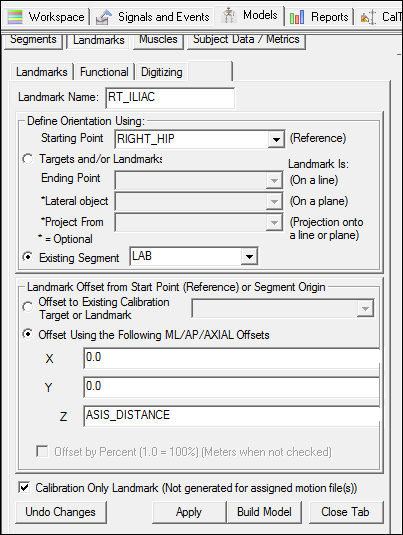The height and width of the screenshot is (535, 403).
Task: Select the Existing Segment radio button
Action: [x=28, y=257]
